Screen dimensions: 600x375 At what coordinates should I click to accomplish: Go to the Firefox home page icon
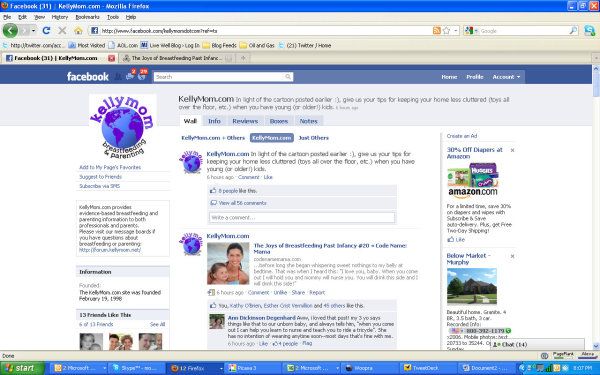click(x=78, y=31)
